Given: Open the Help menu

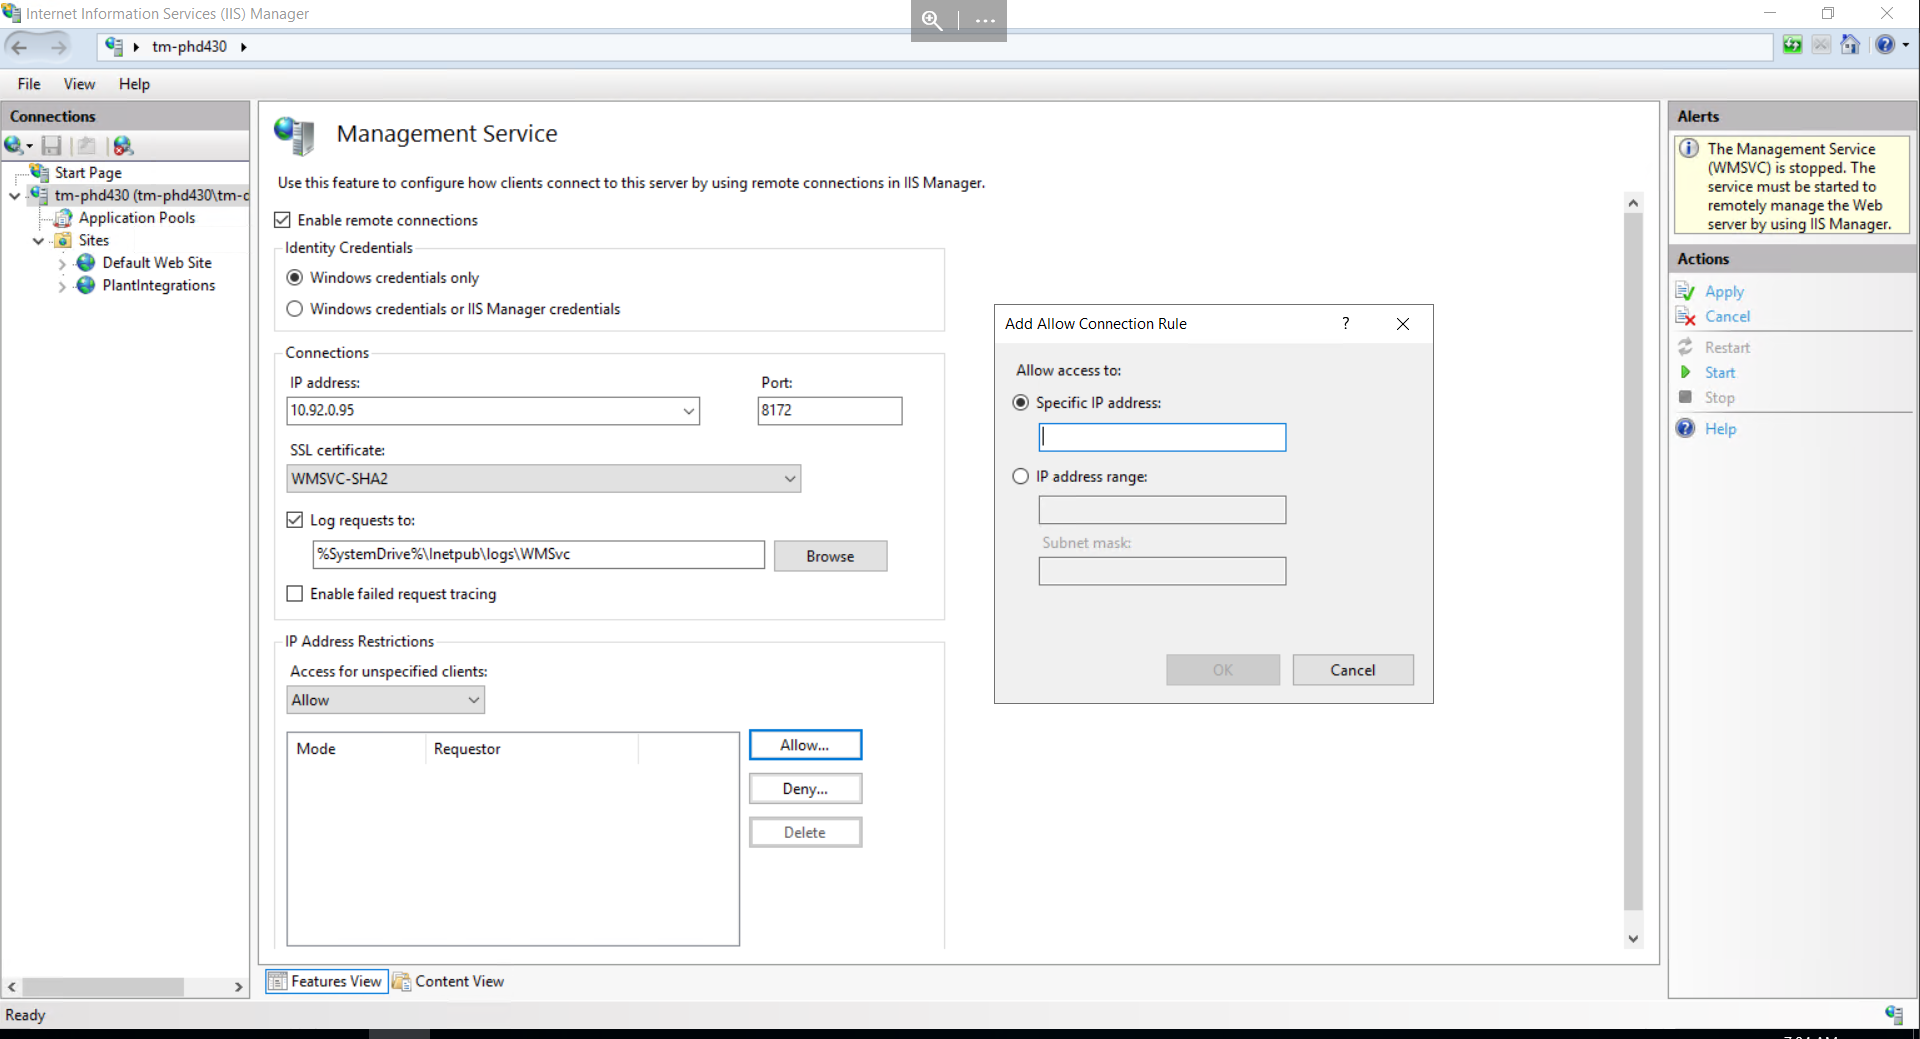Looking at the screenshot, I should (134, 84).
